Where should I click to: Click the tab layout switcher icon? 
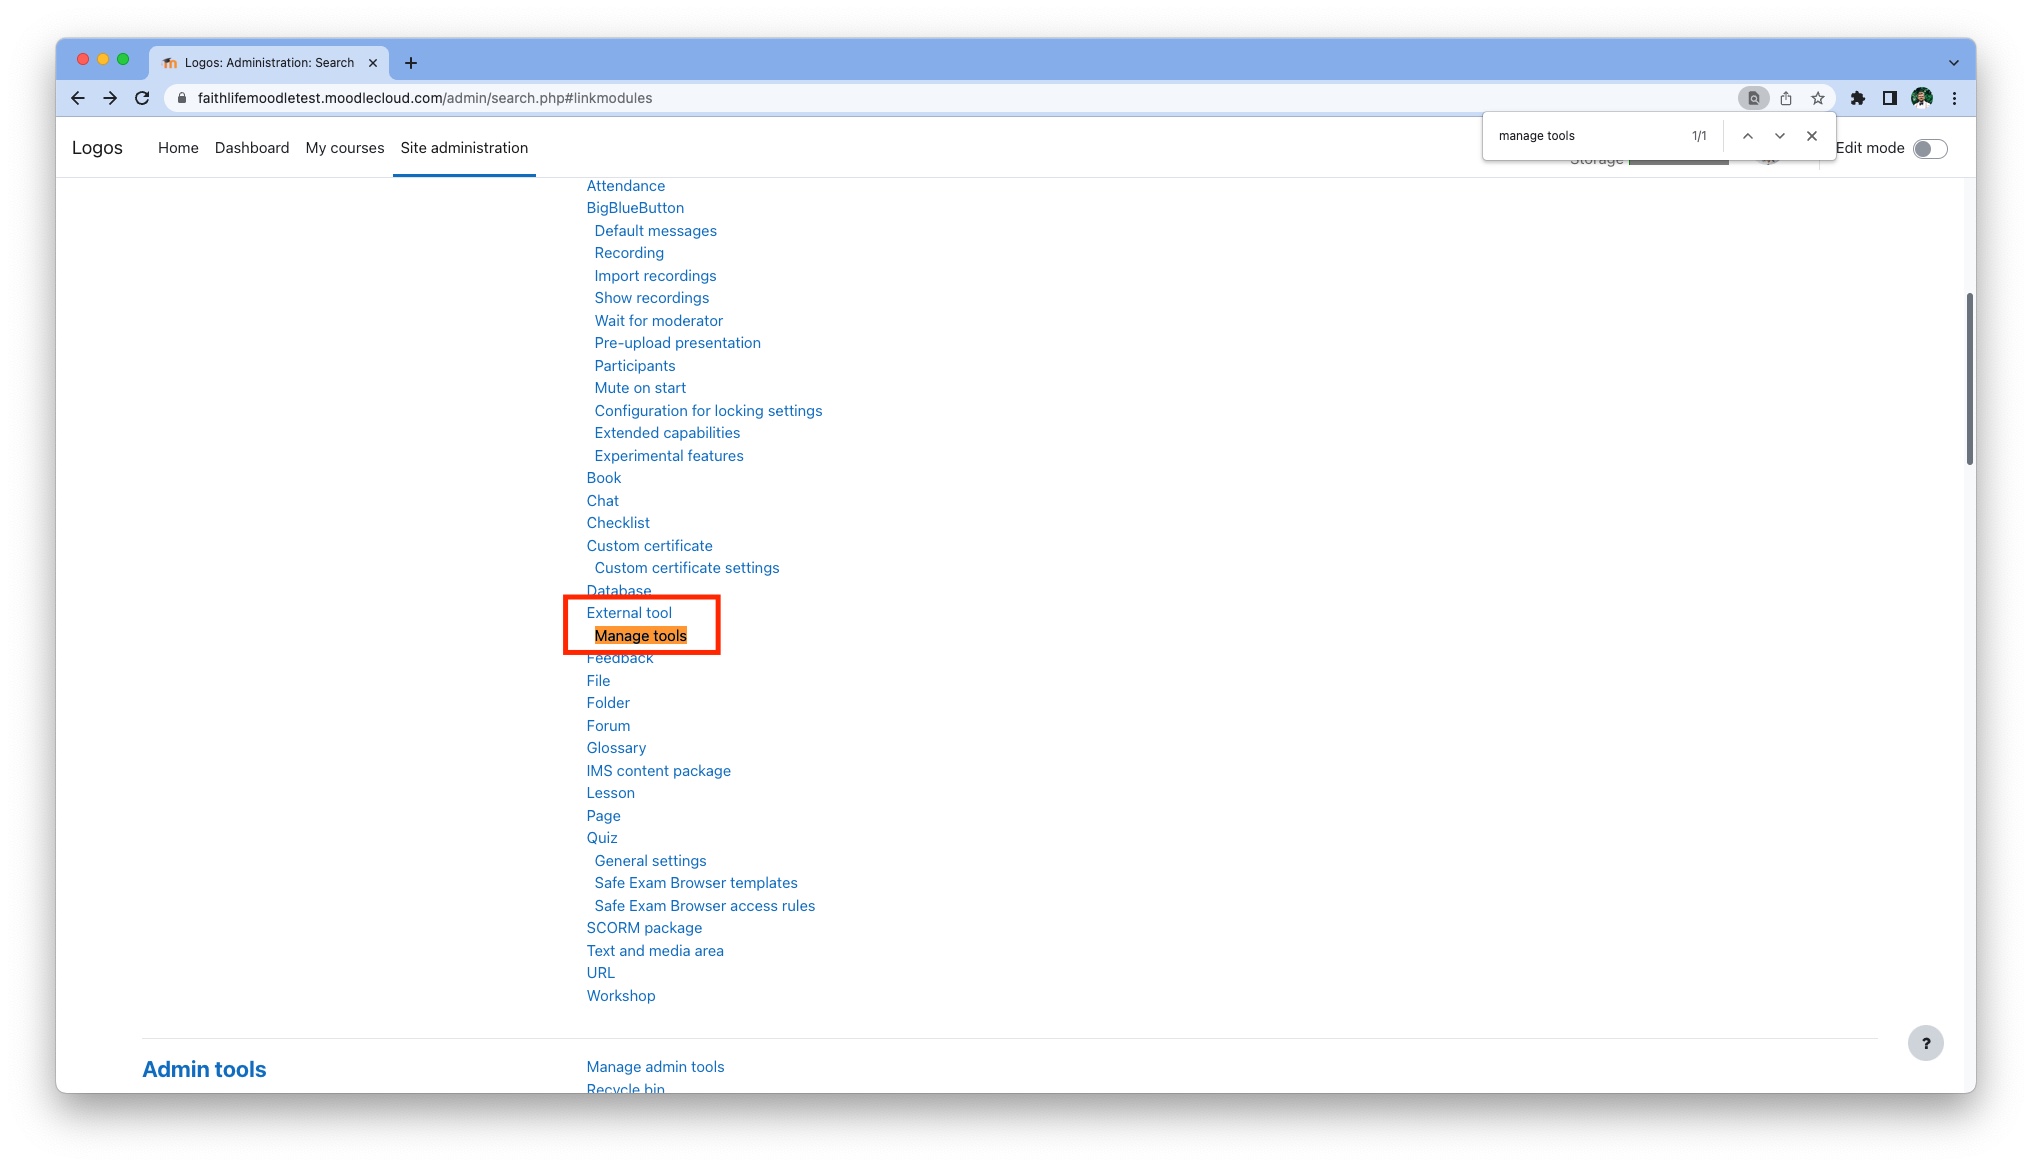tap(1890, 98)
